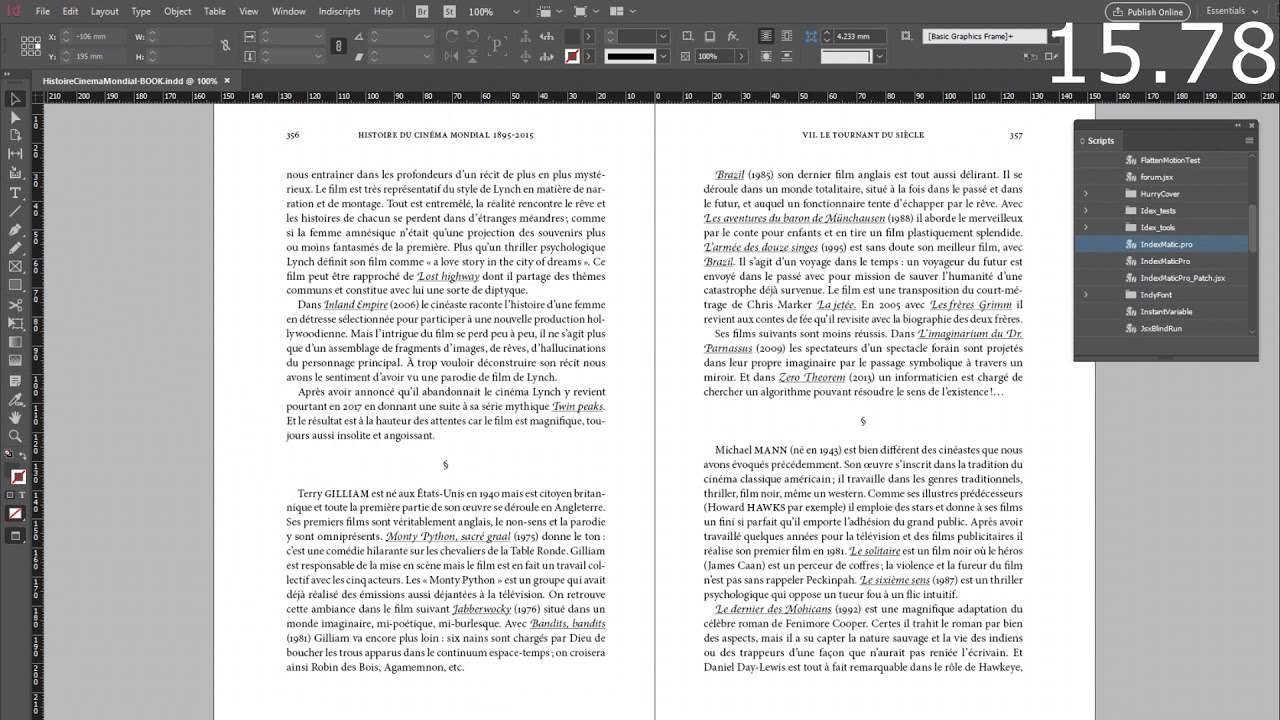Image resolution: width=1280 pixels, height=720 pixels.
Task: Collapse the Scripts panel with double arrows
Action: [1238, 126]
